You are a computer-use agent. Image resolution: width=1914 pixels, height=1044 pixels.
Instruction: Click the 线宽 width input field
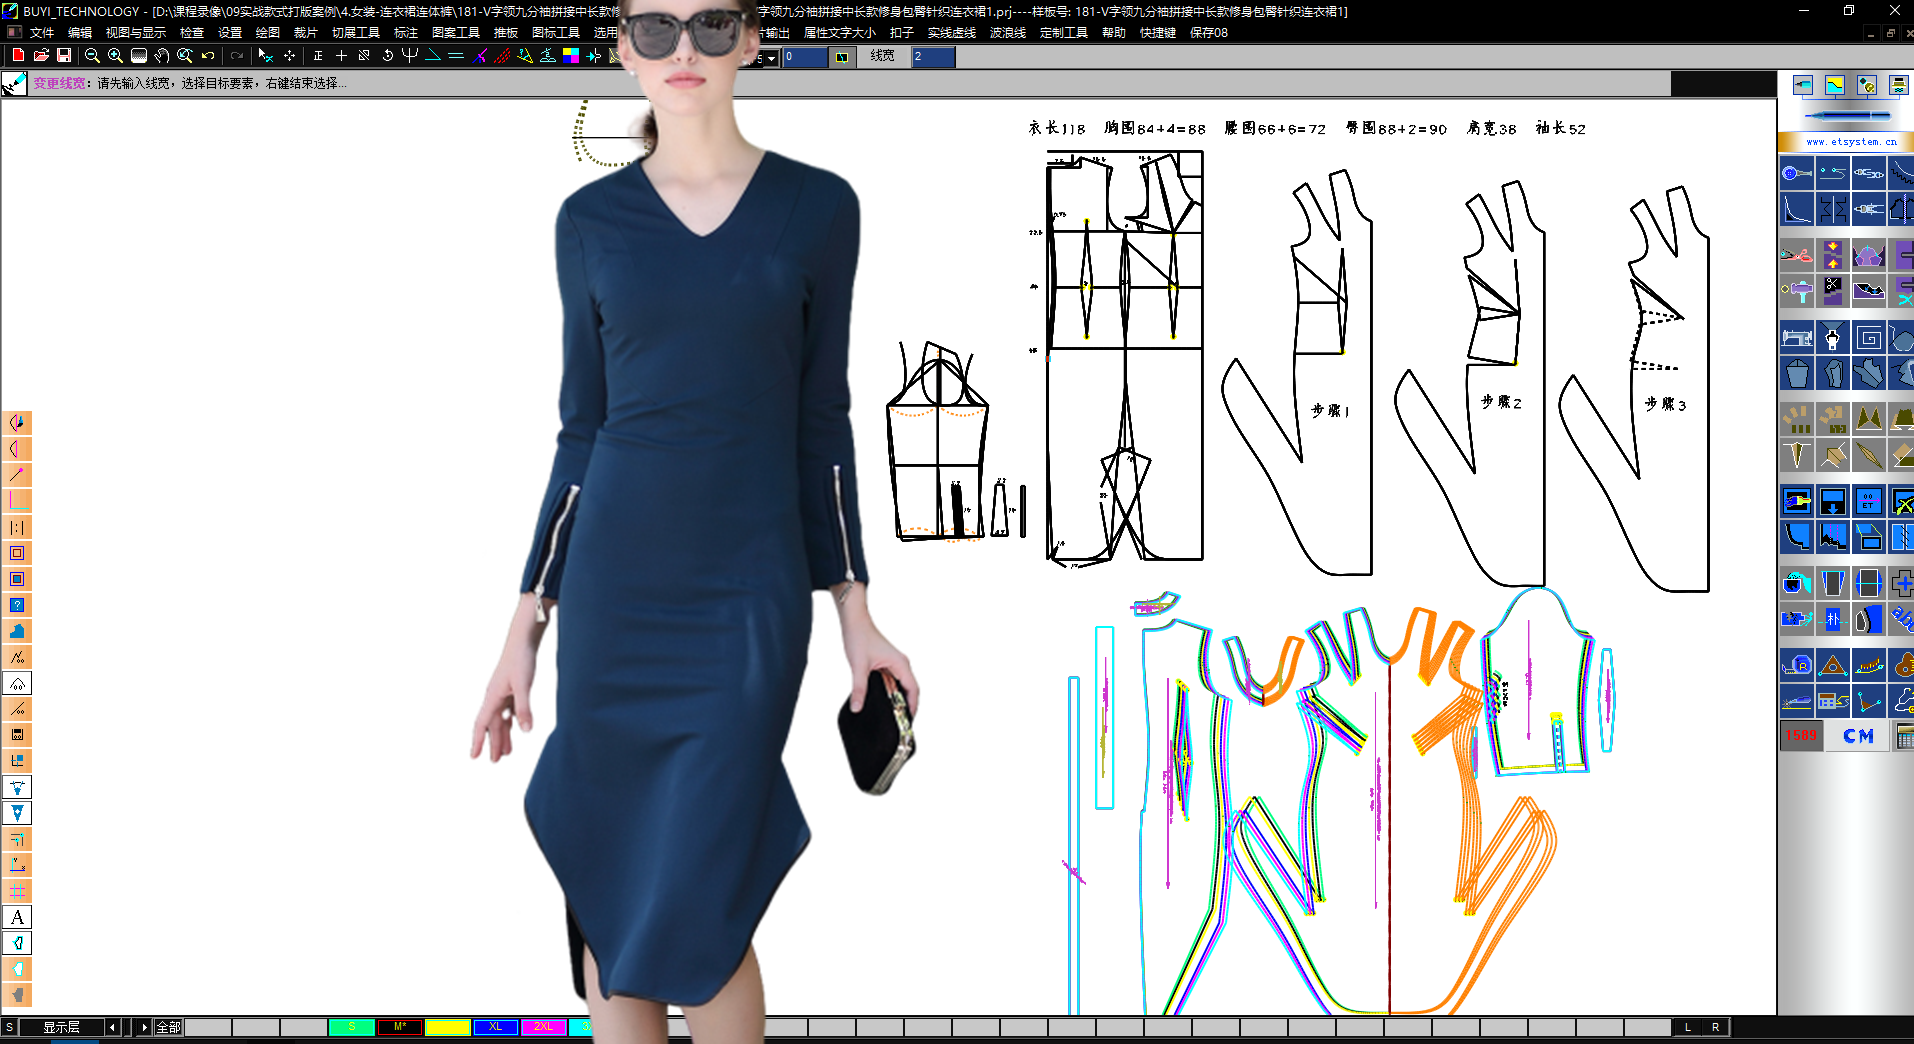[933, 57]
